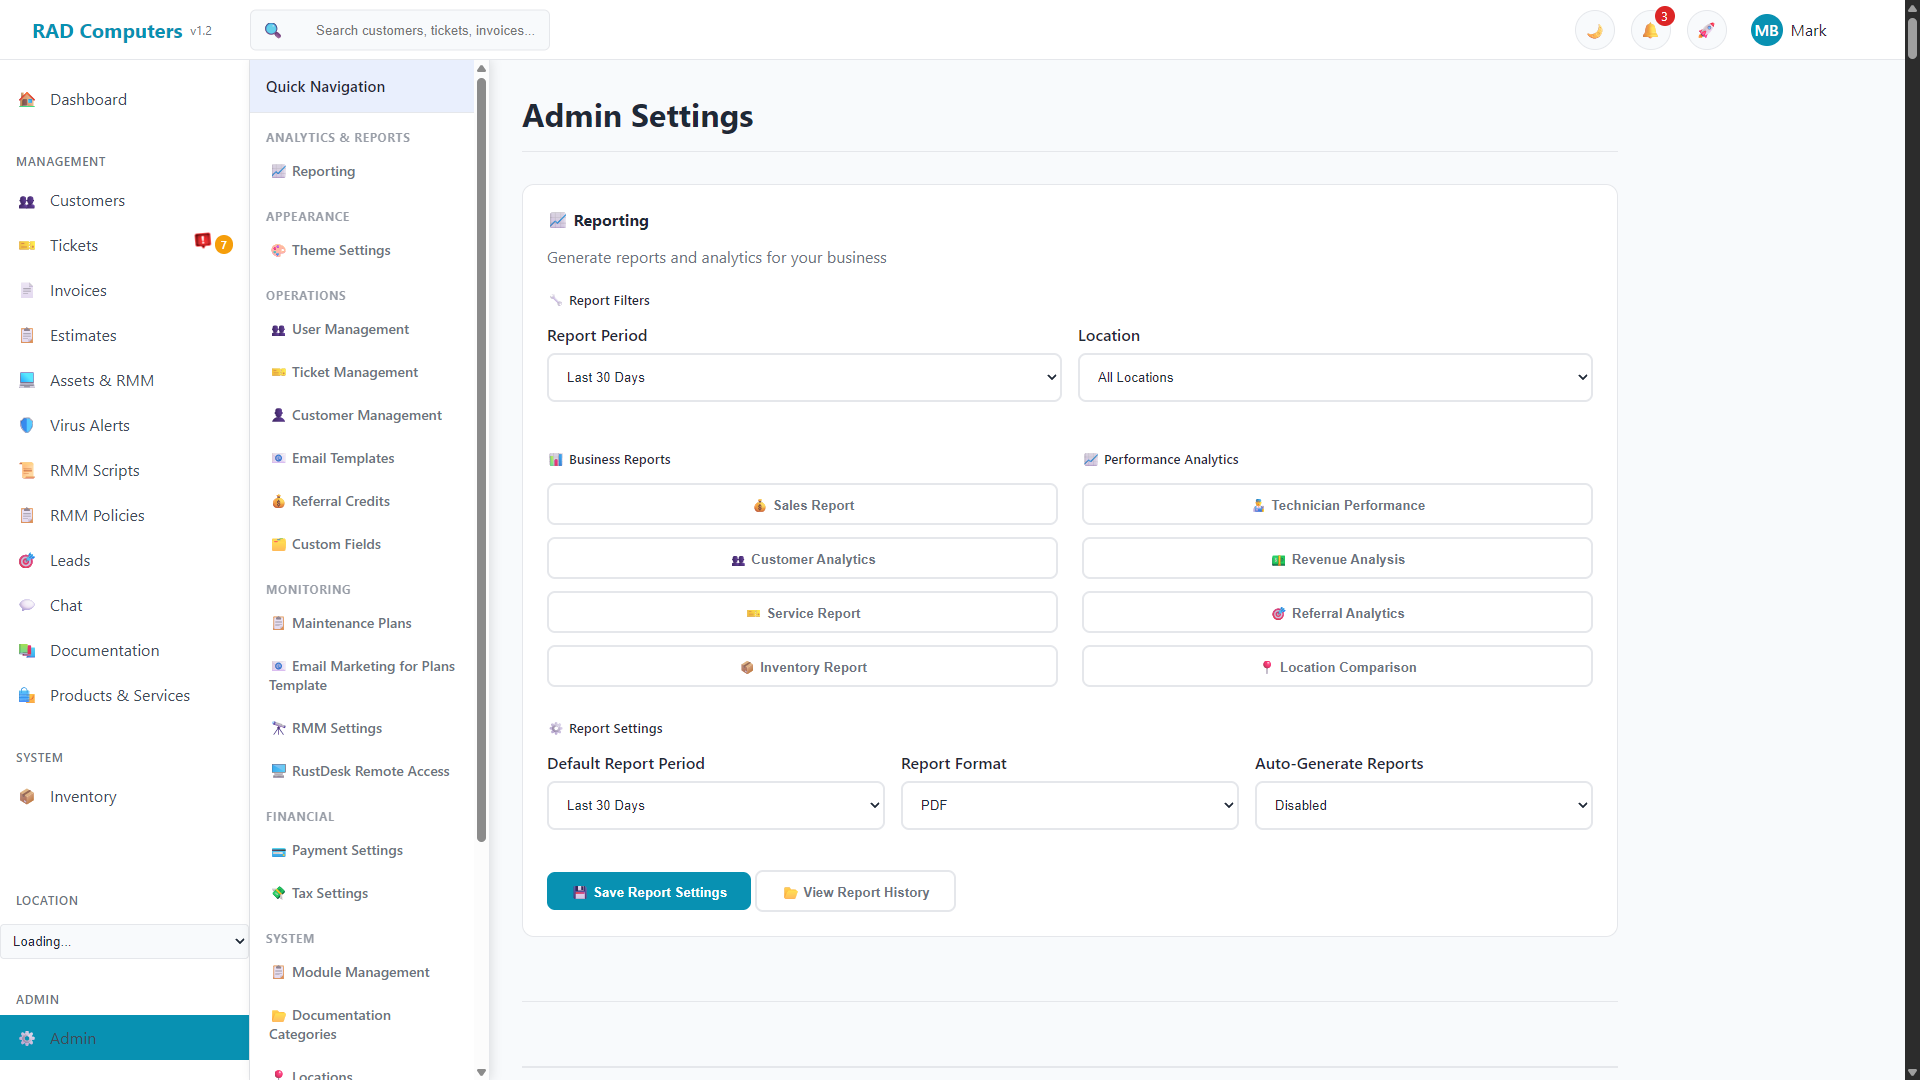The image size is (1920, 1080).
Task: Open the search magnifier icon
Action: (273, 30)
